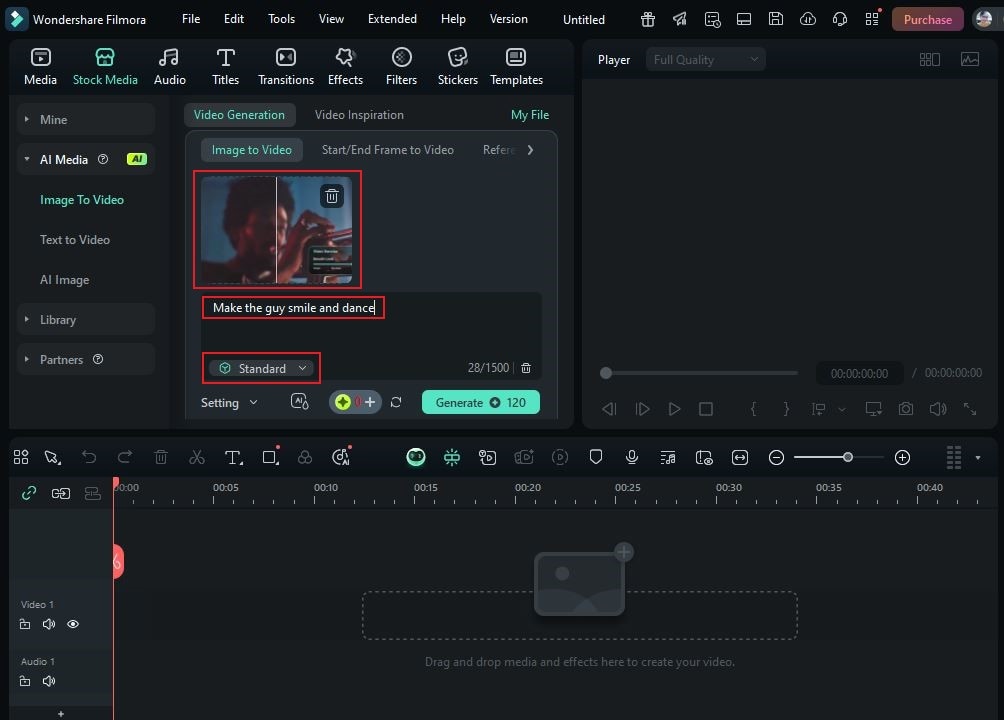Screen dimensions: 1004x720
Task: Delete the uploaded image with trash icon
Action: click(x=332, y=196)
